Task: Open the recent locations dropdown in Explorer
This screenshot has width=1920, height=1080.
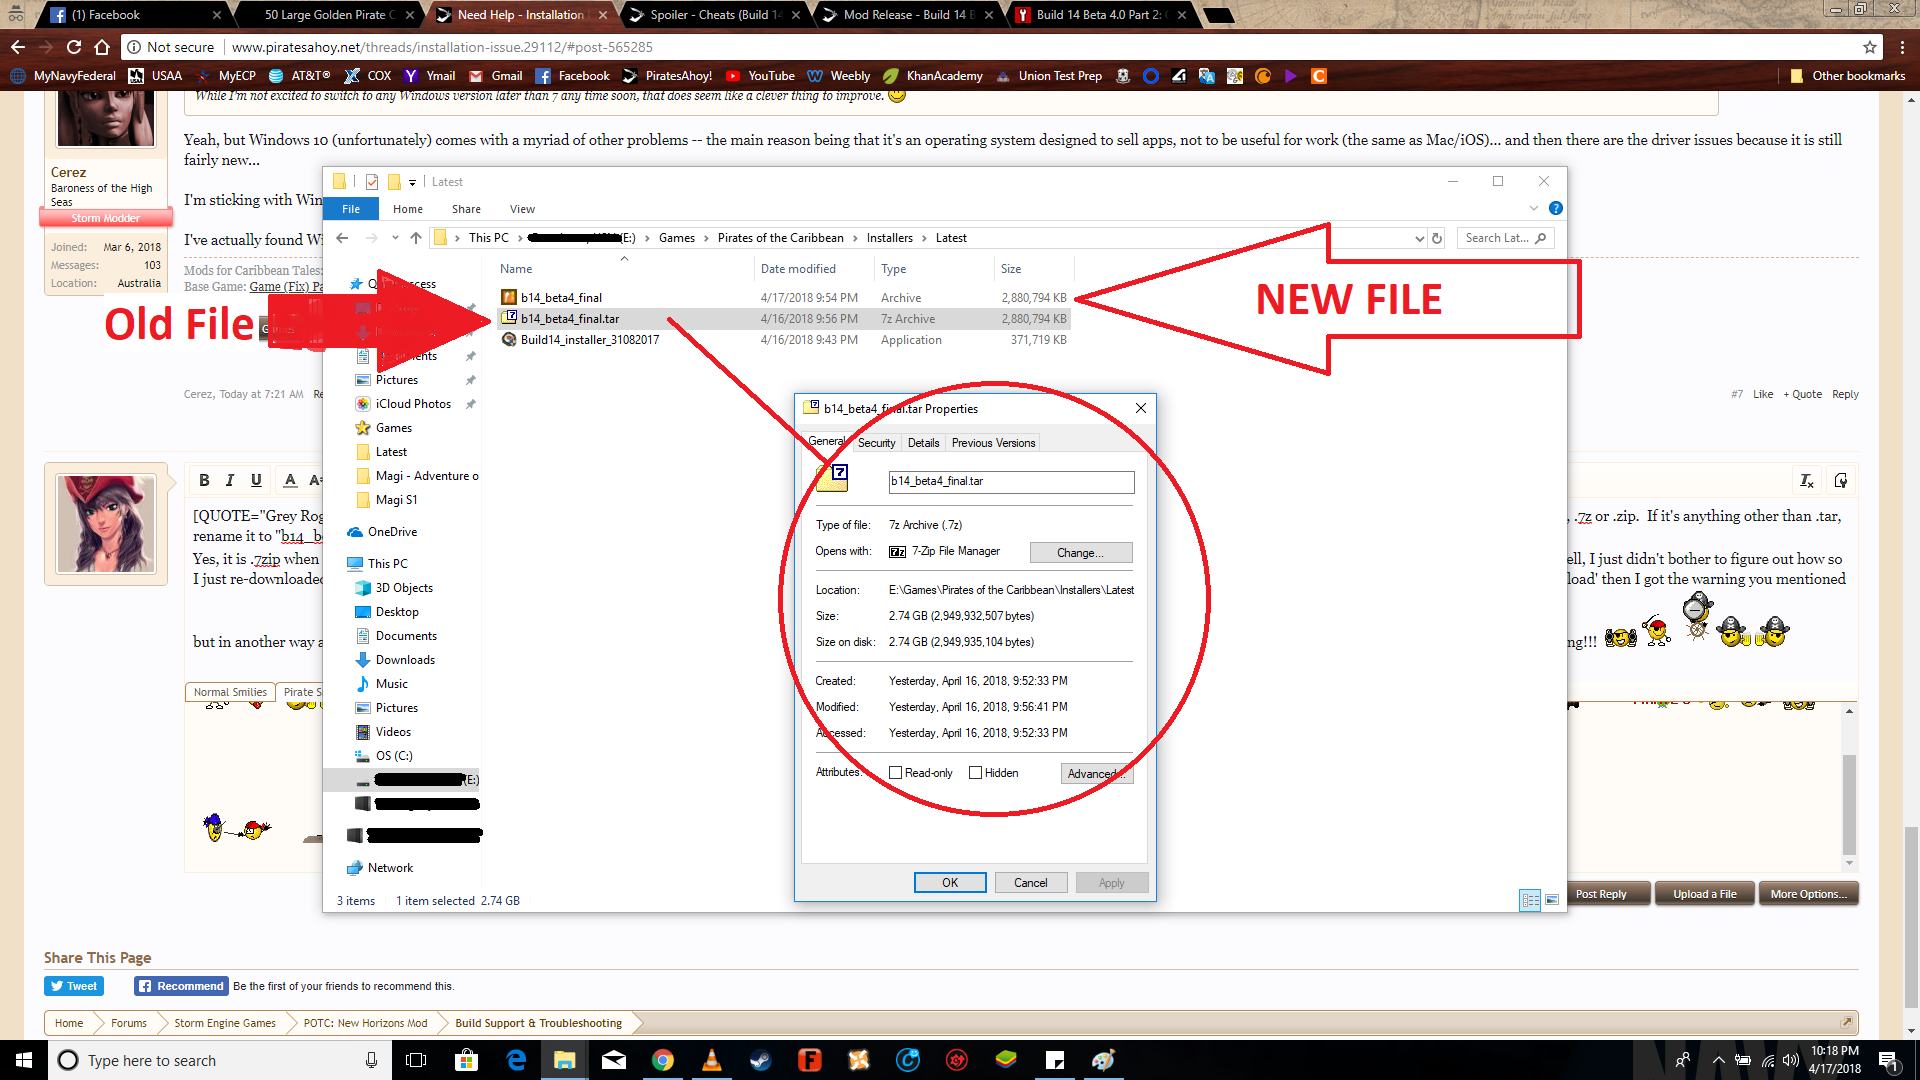Action: coord(395,238)
